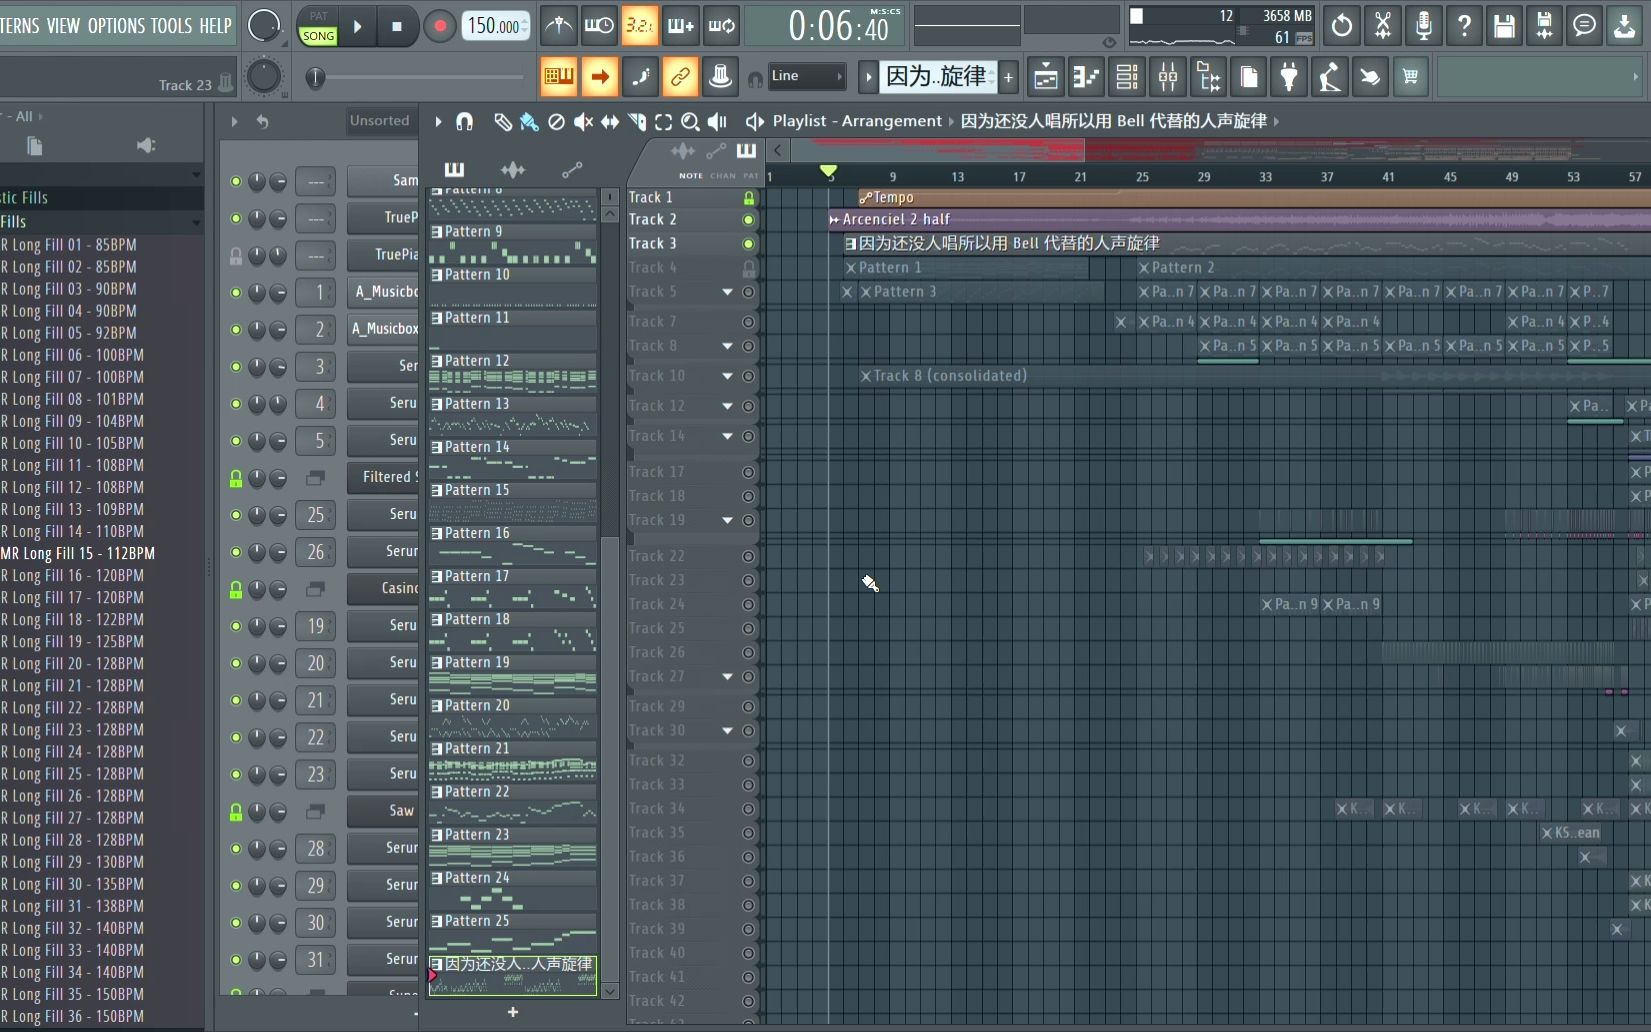Select Pattern 19 in the picker

click(513, 673)
